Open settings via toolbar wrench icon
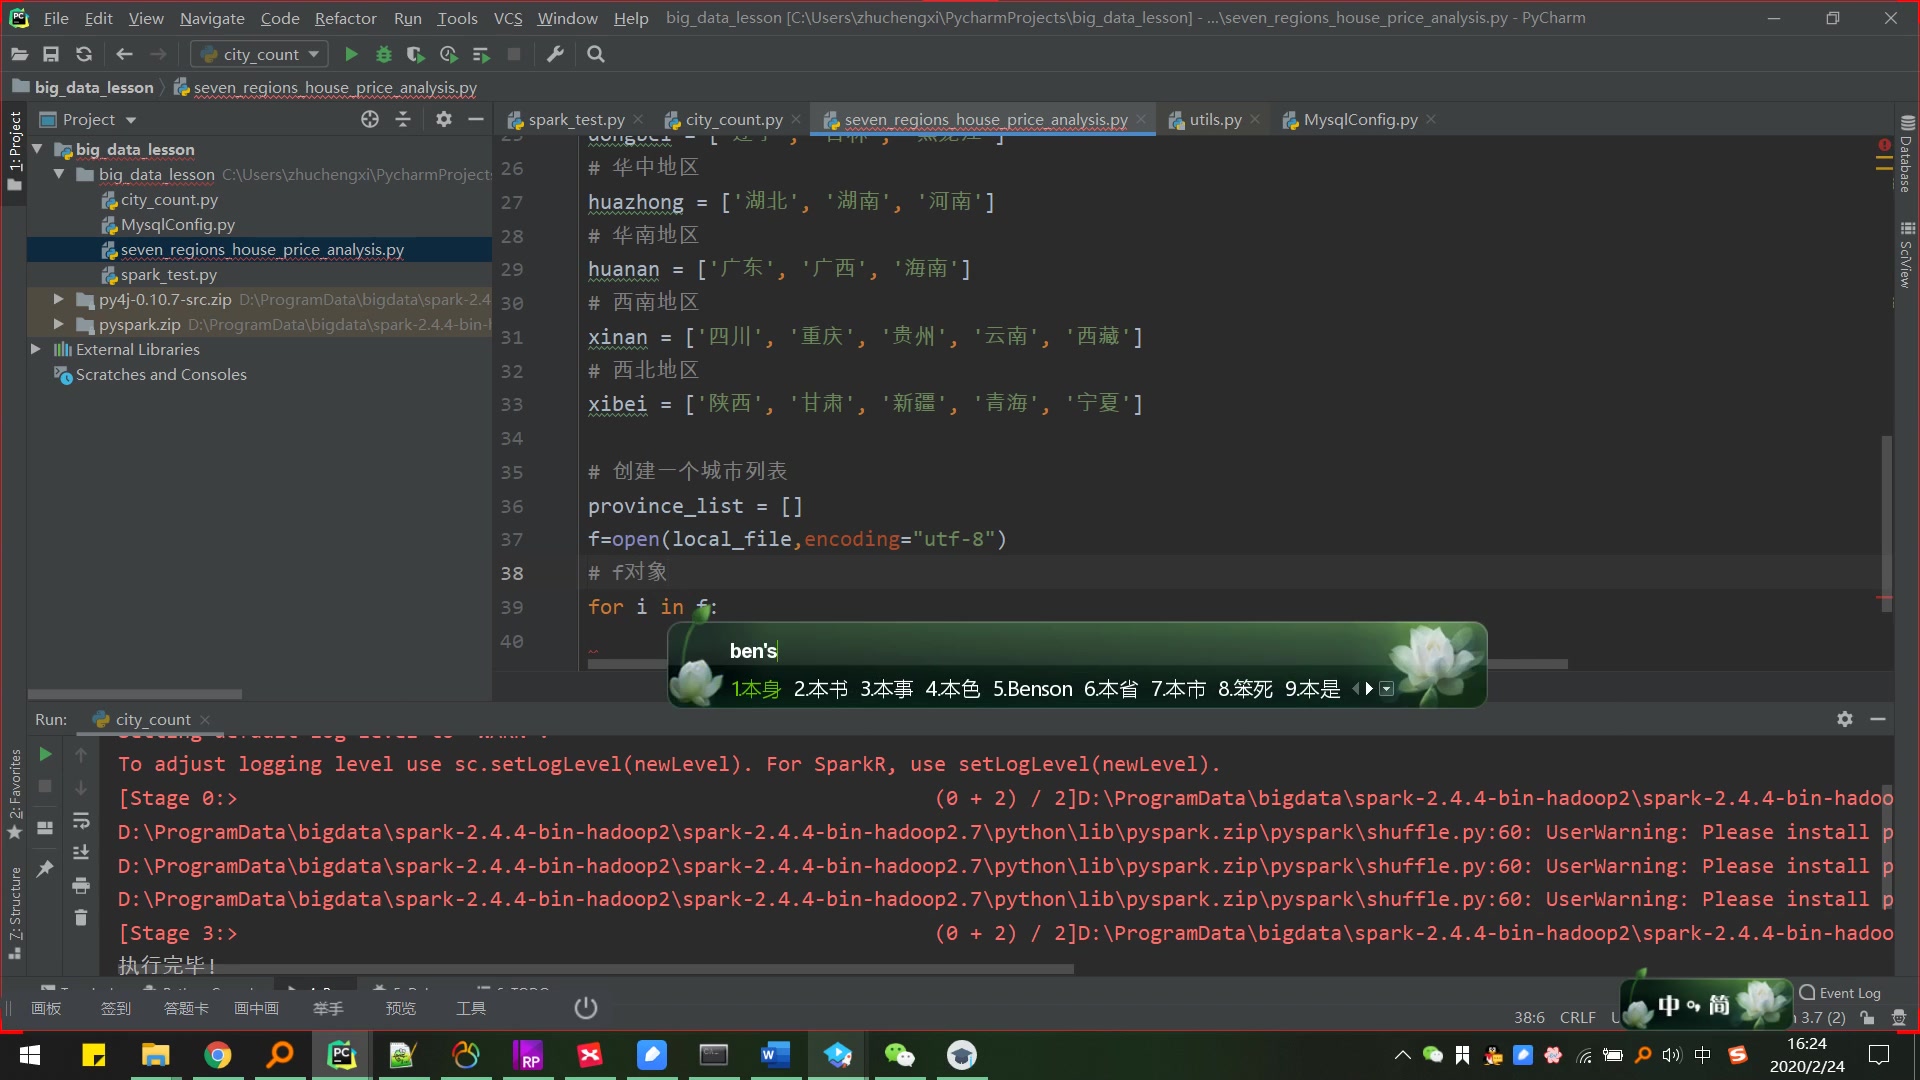This screenshot has width=1920, height=1080. 555,54
